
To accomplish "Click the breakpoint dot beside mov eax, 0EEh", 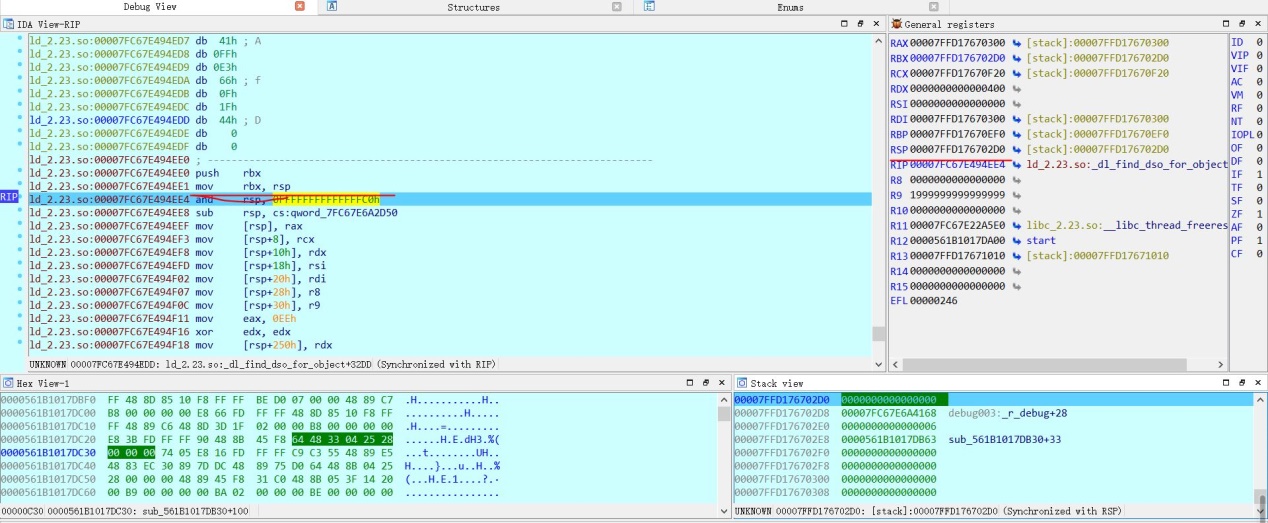I will [21, 317].
